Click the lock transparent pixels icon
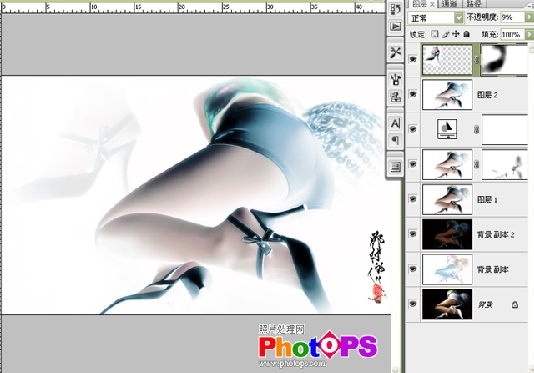Image resolution: width=534 pixels, height=373 pixels. coord(435,34)
